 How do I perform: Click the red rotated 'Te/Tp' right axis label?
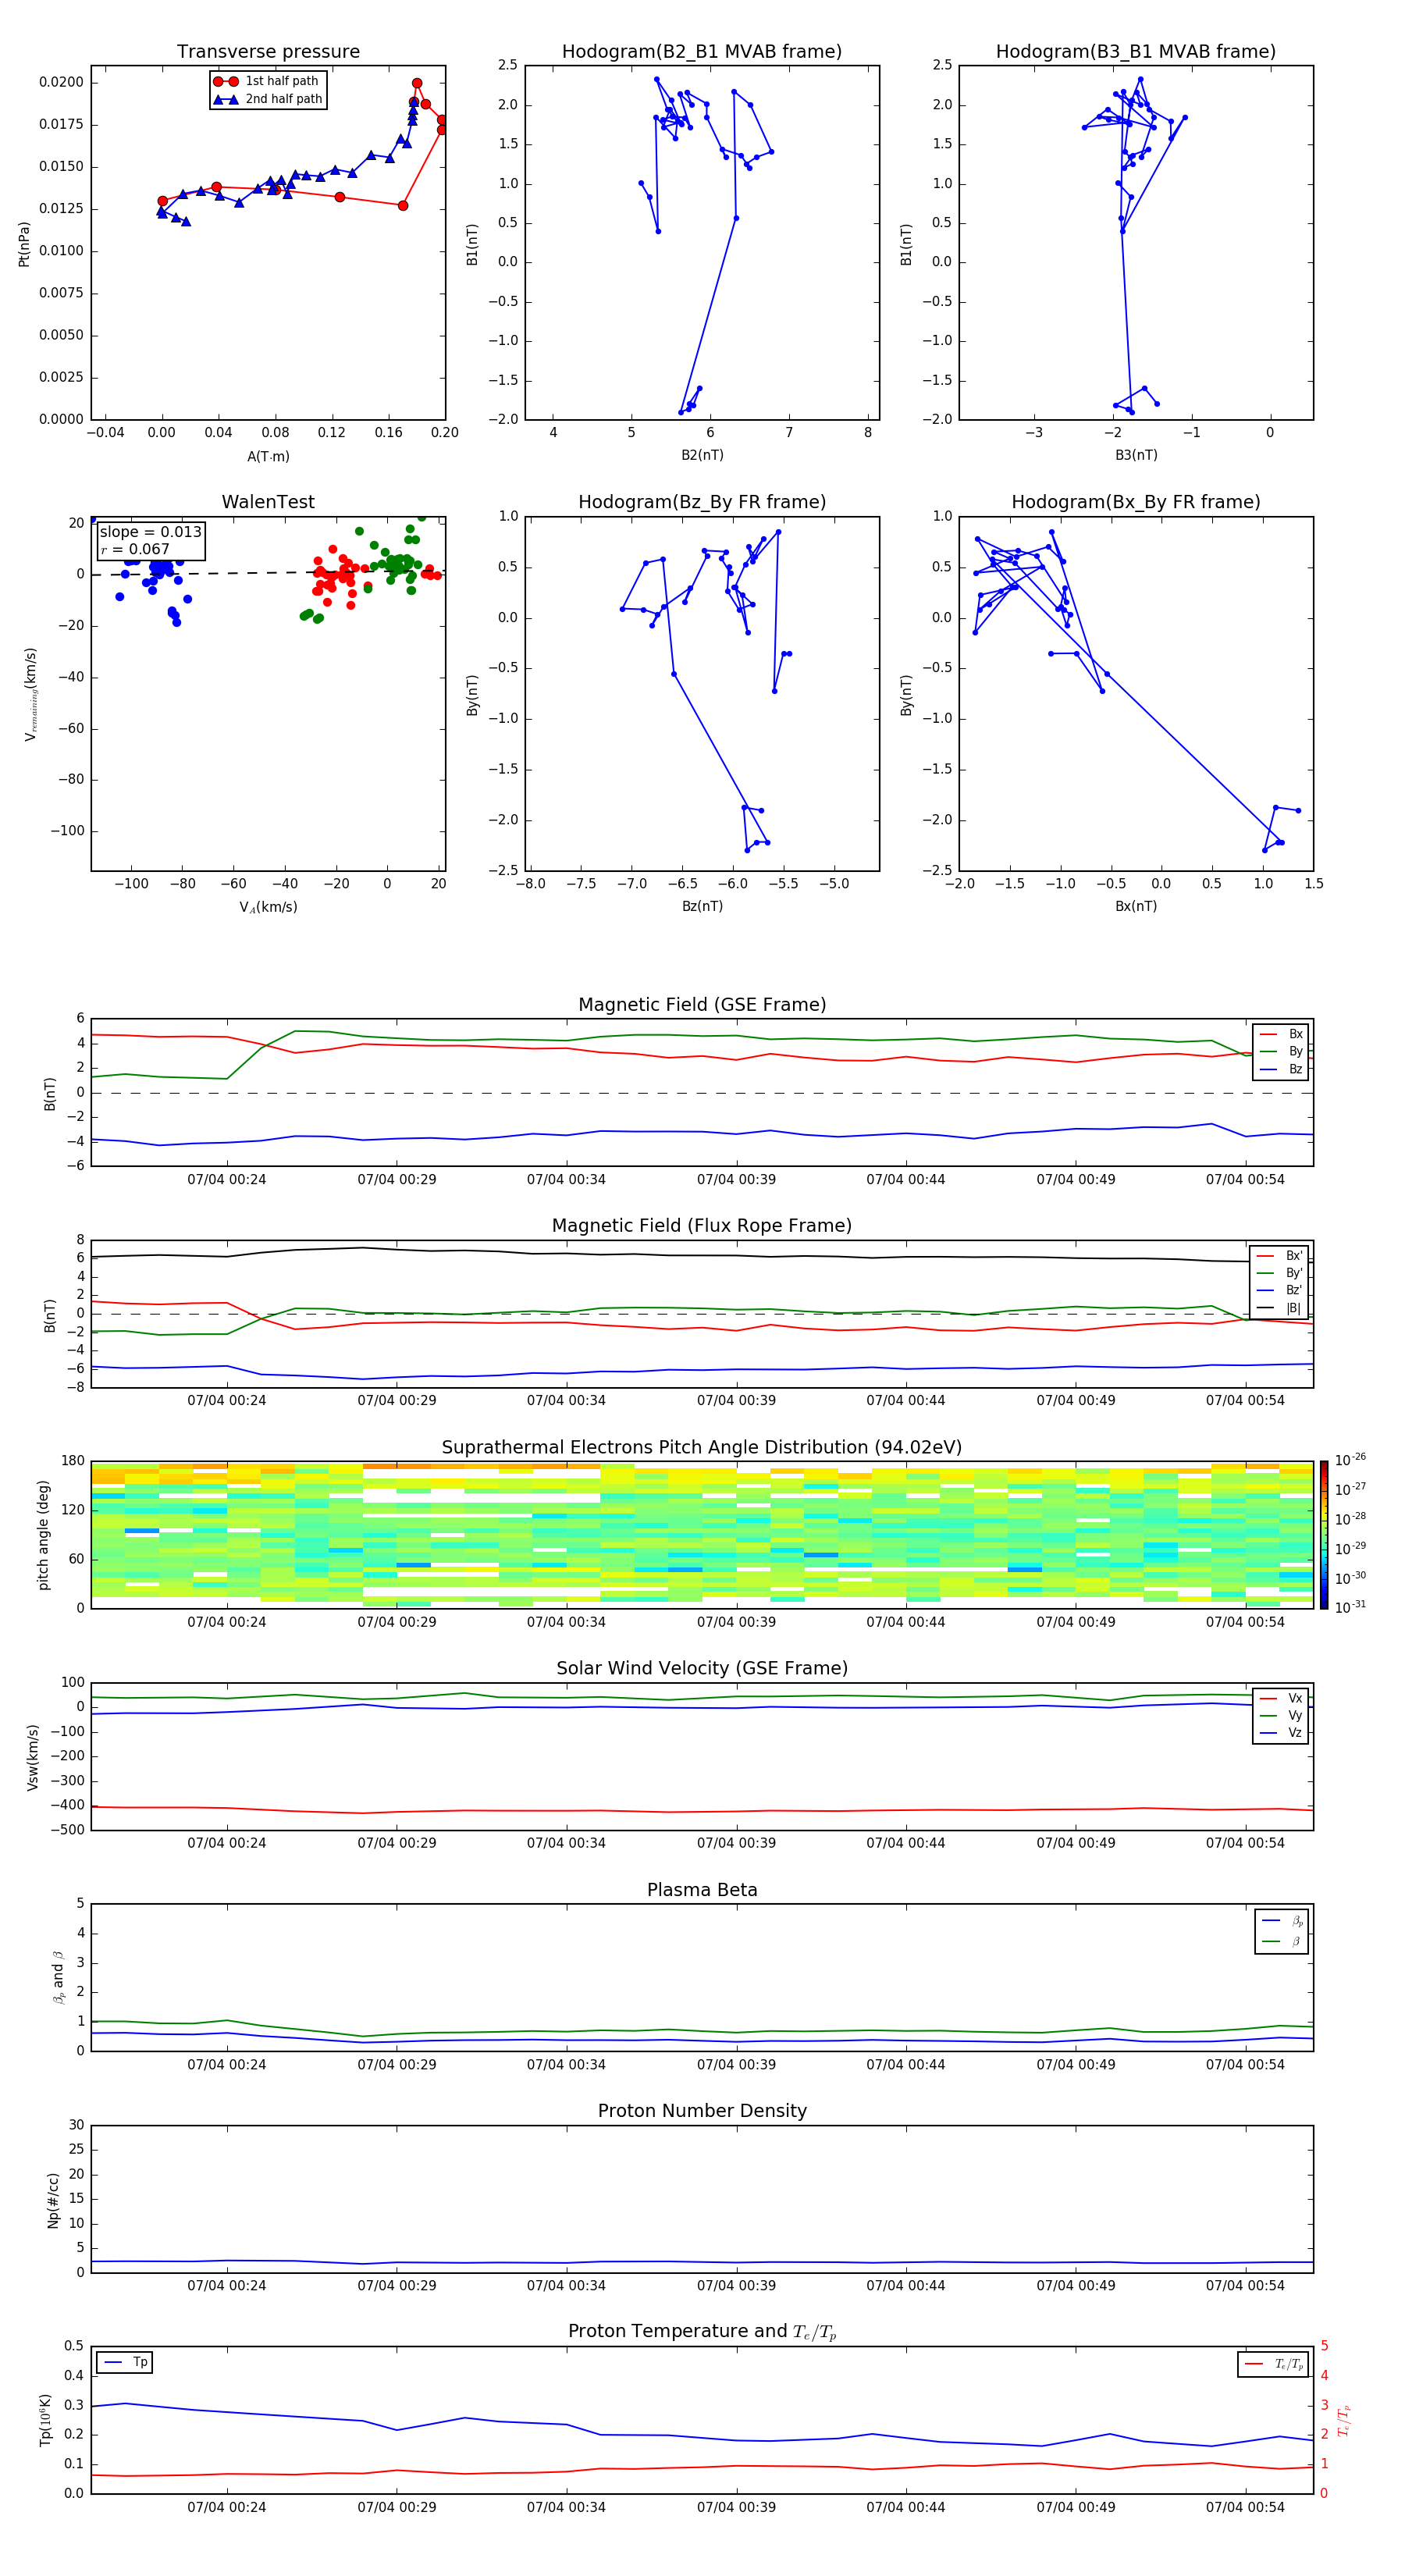[x=1344, y=2420]
